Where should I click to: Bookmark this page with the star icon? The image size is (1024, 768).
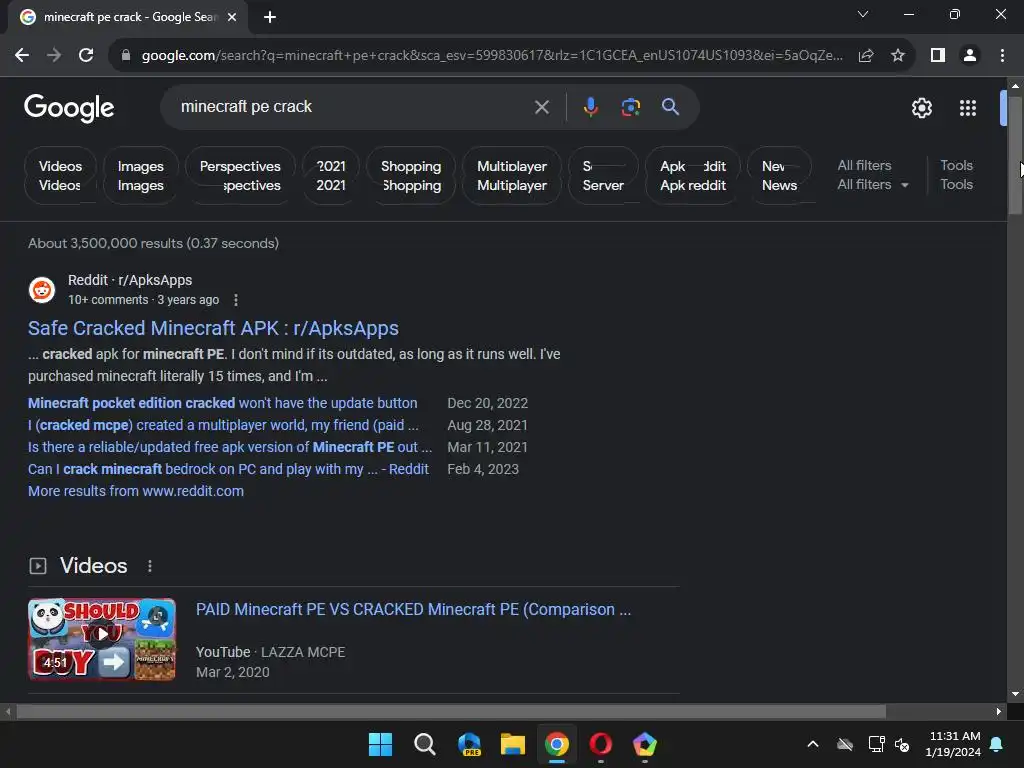point(898,56)
